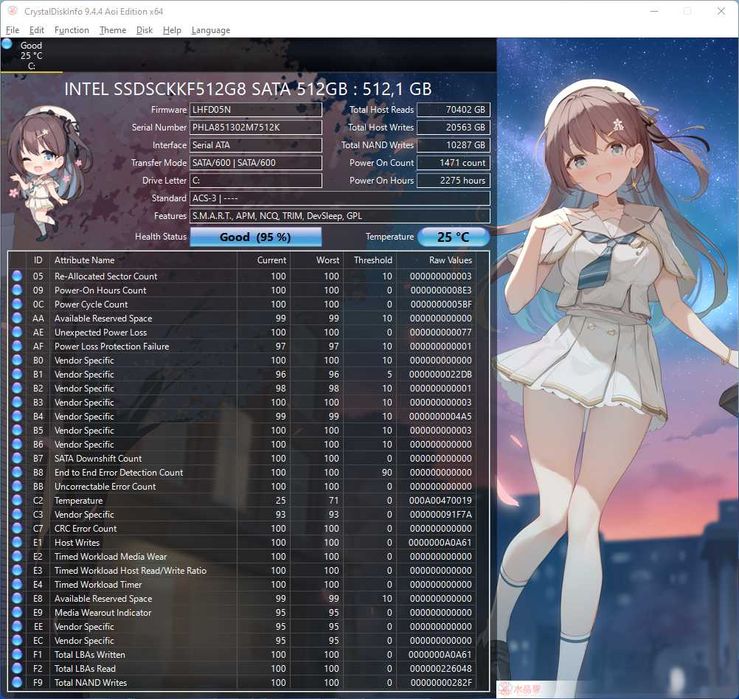Click the Features field listing S.M.A.R.T., APM
Image resolution: width=739 pixels, height=699 pixels.
[x=340, y=216]
